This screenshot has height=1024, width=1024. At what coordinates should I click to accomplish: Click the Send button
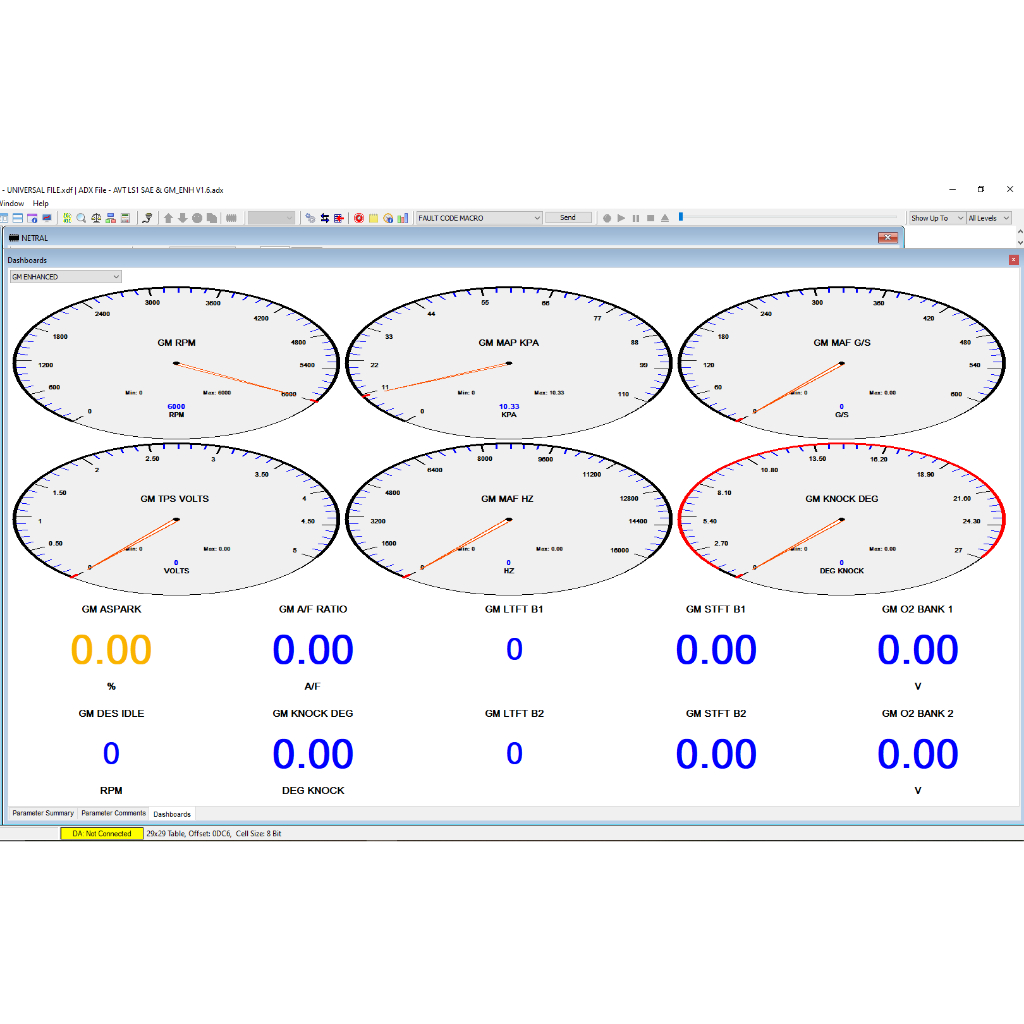(568, 217)
